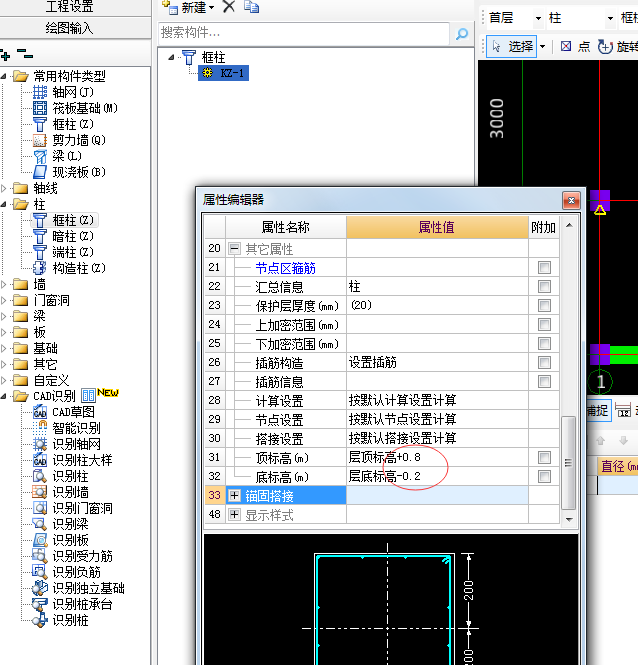The height and width of the screenshot is (665, 638).
Task: Toggle 附加 checkbox for 下加密范围
Action: [544, 344]
